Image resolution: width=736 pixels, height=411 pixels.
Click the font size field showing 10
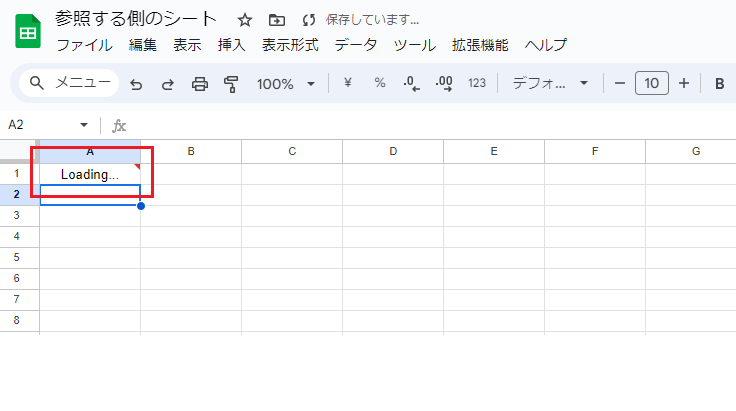point(652,84)
